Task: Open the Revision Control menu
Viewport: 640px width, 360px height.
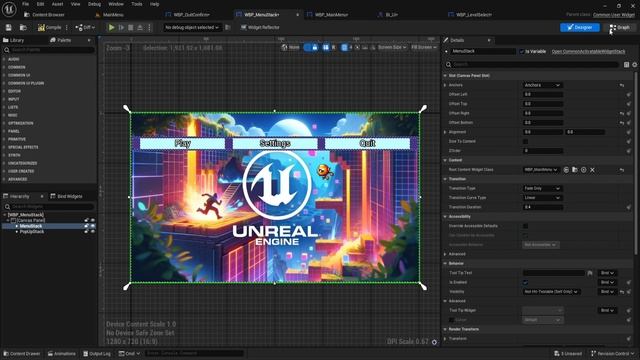Action: pos(613,353)
